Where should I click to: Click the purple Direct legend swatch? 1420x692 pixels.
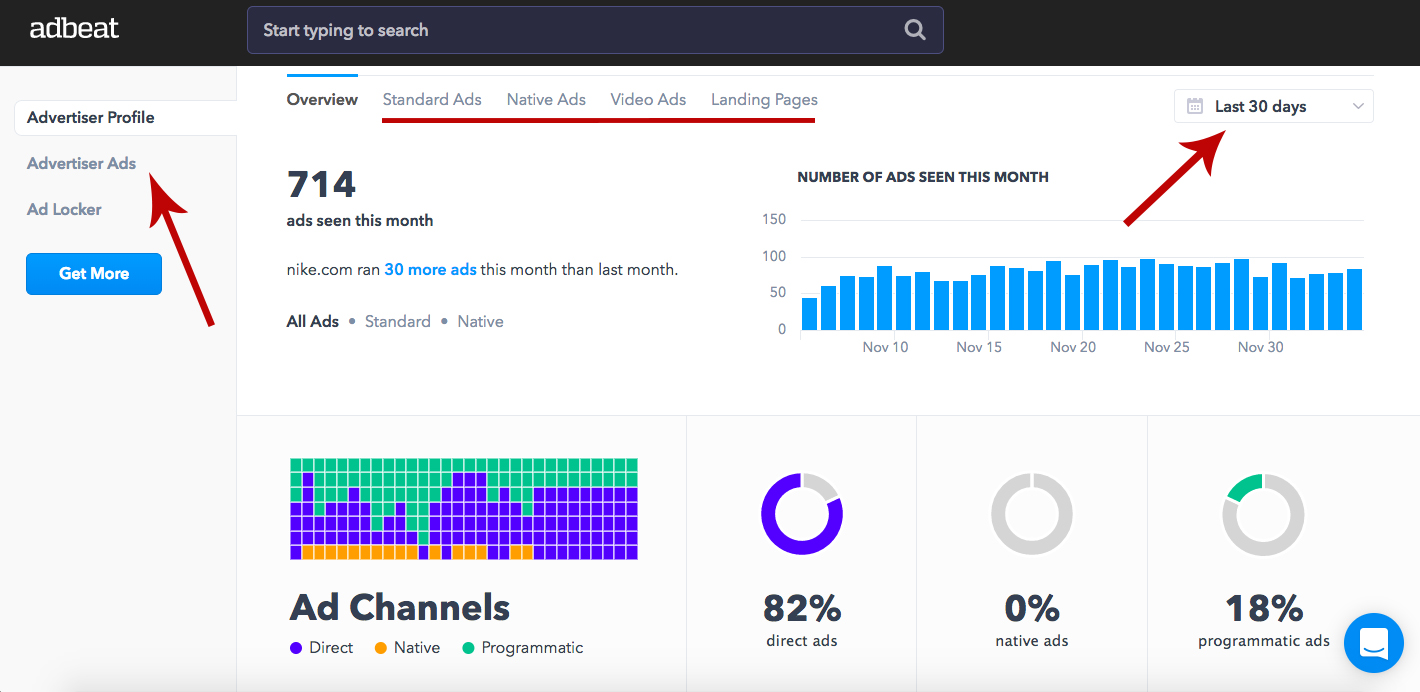coord(296,648)
